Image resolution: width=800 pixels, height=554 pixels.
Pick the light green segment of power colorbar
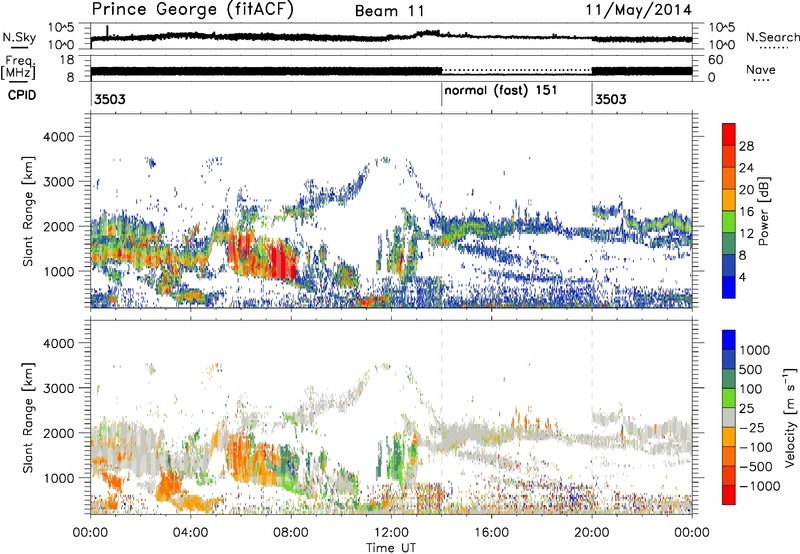click(x=729, y=222)
